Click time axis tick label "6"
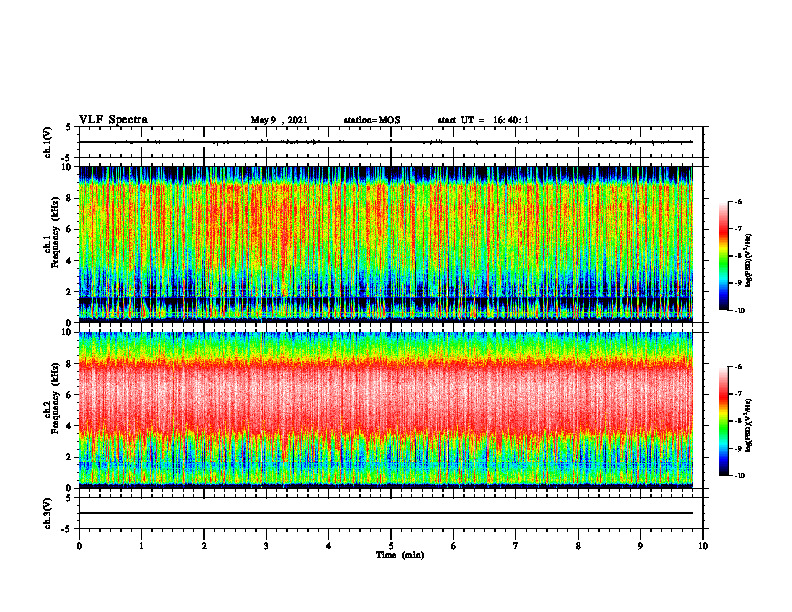The height and width of the screenshot is (612, 792). tap(454, 546)
